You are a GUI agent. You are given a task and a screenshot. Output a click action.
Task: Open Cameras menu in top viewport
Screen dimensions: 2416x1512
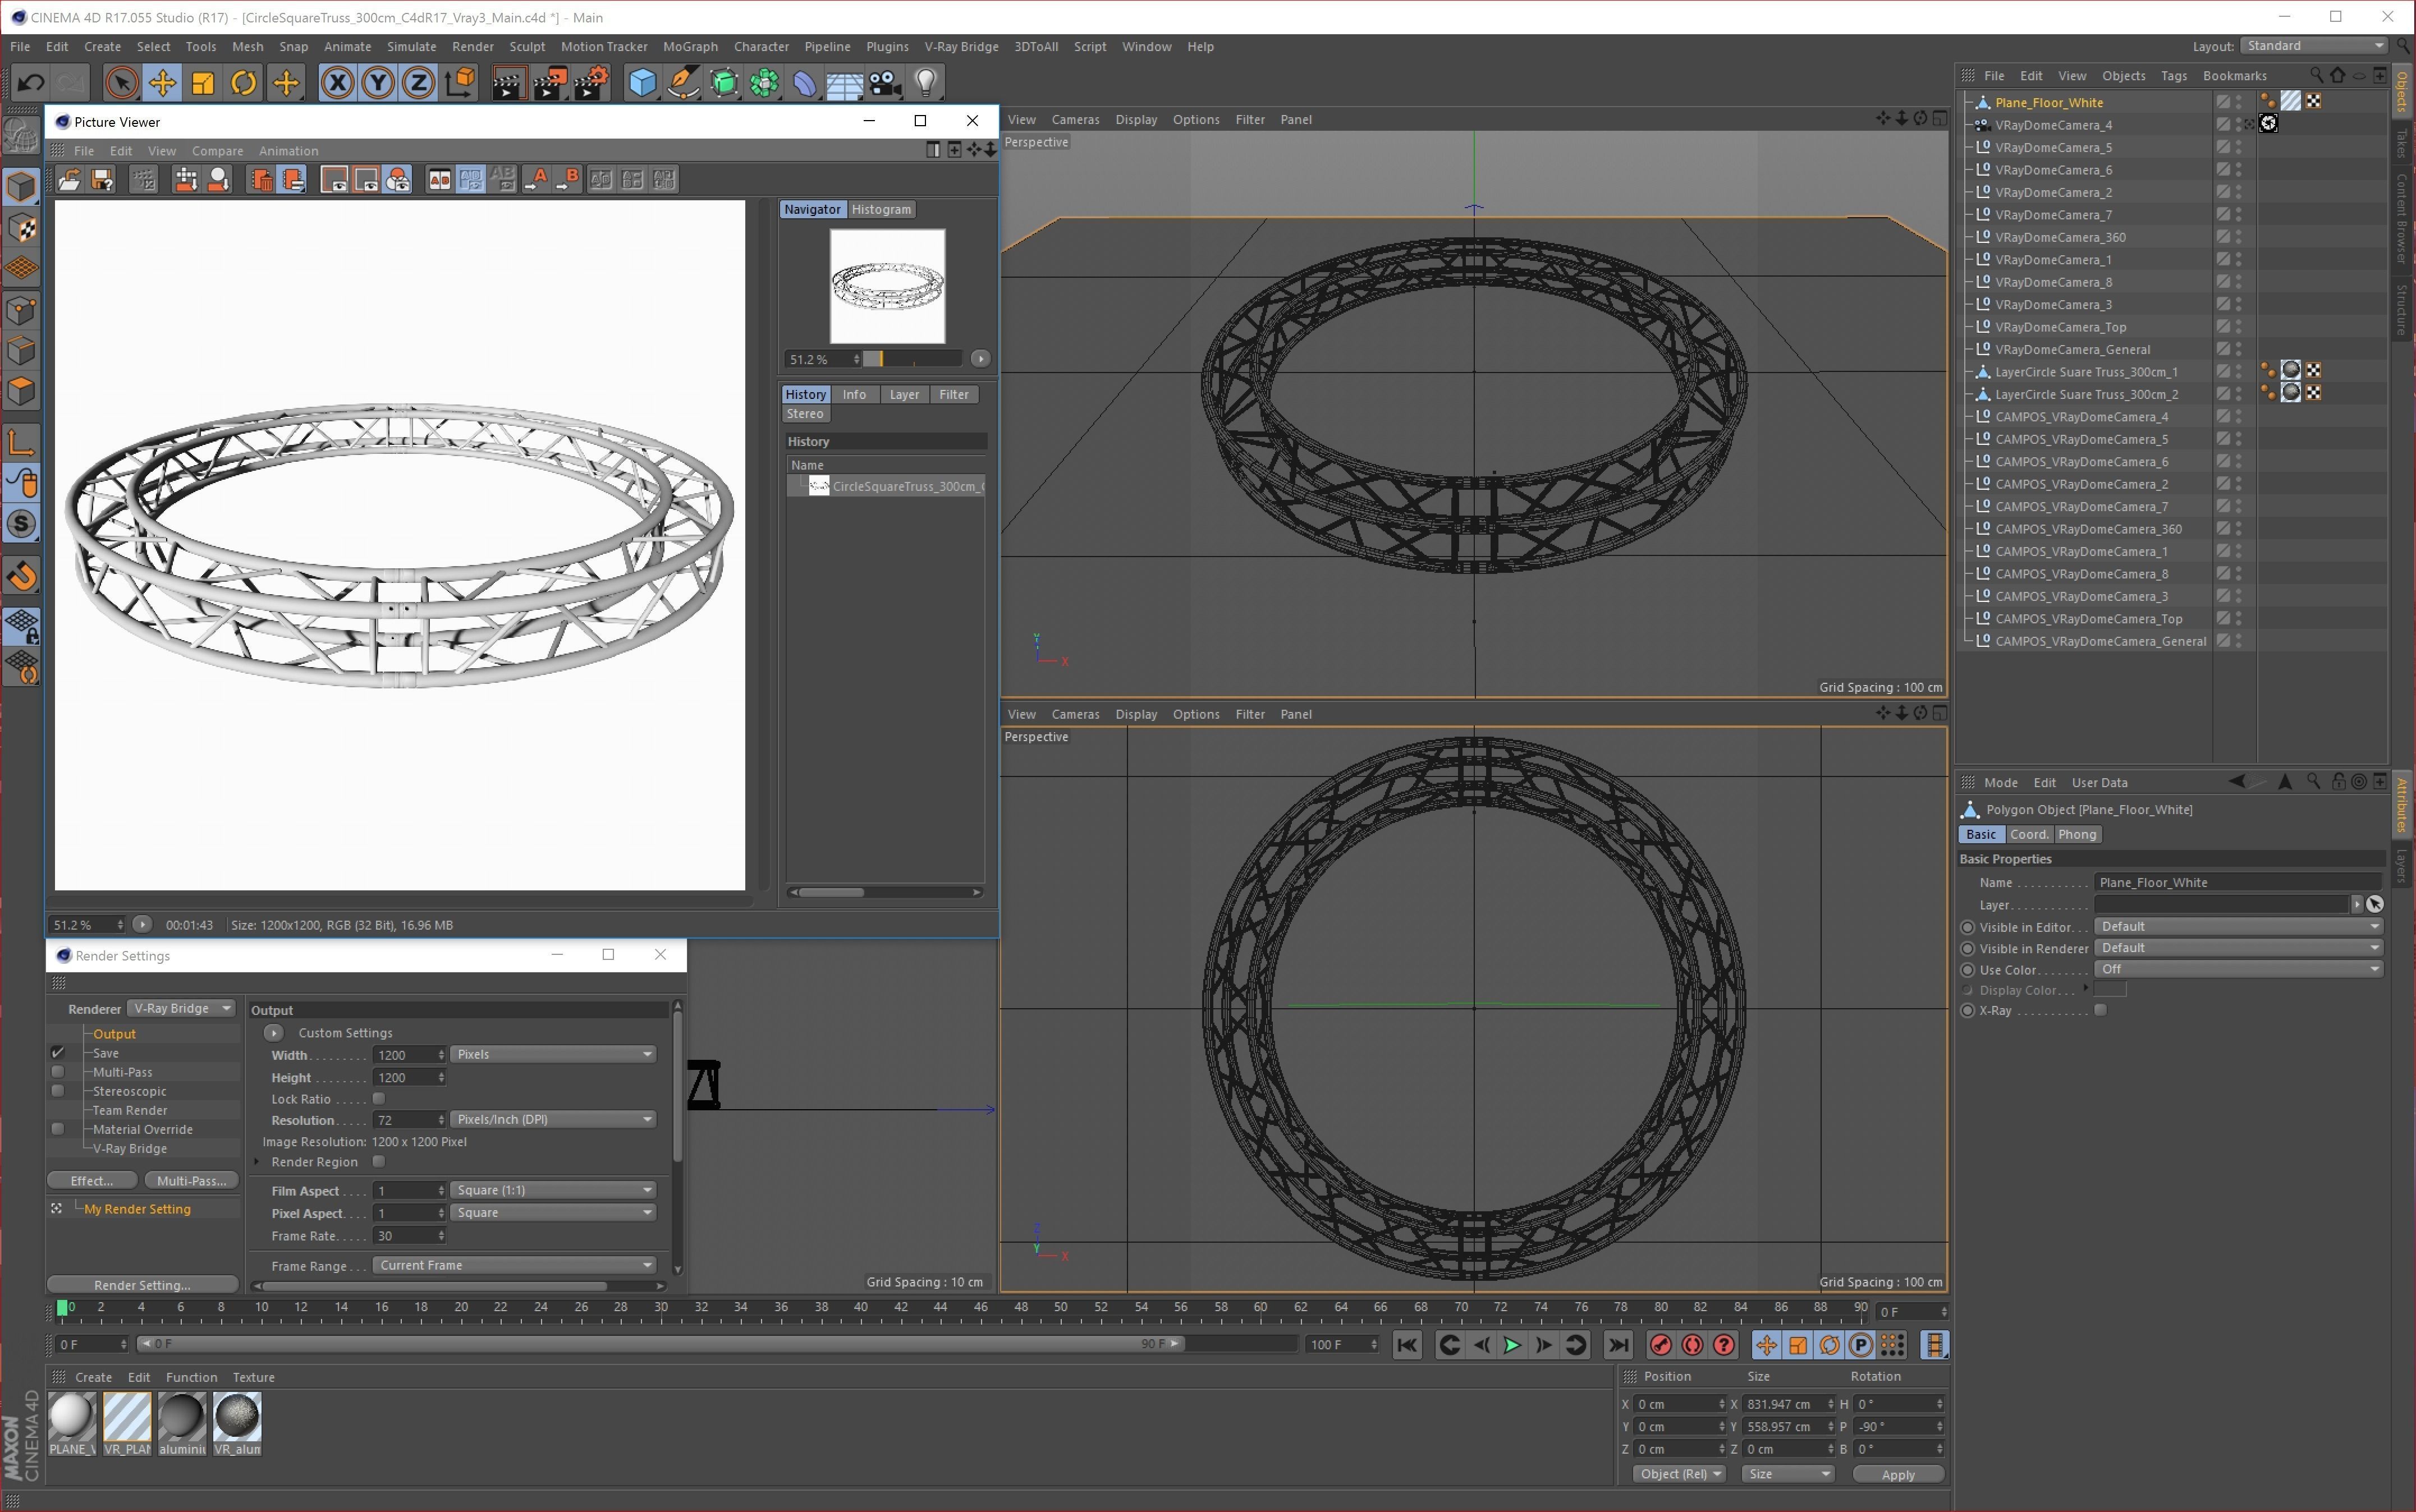[x=1075, y=119]
